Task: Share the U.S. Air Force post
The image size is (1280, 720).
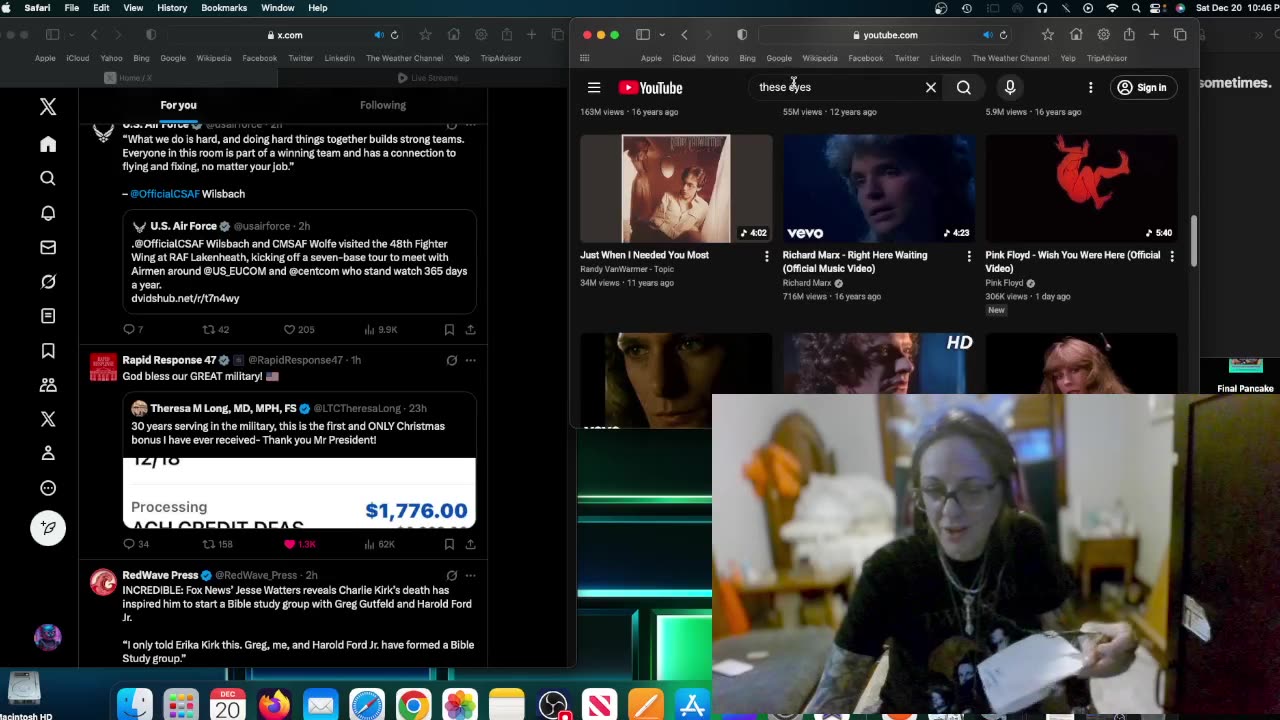Action: 470,329
